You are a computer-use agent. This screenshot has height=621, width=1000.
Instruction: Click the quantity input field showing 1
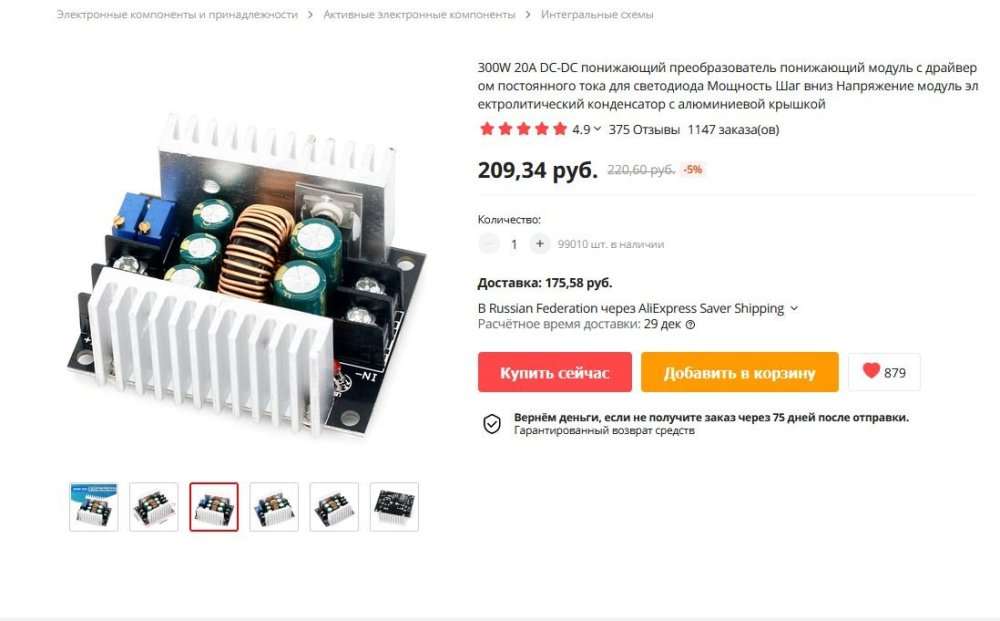[514, 244]
